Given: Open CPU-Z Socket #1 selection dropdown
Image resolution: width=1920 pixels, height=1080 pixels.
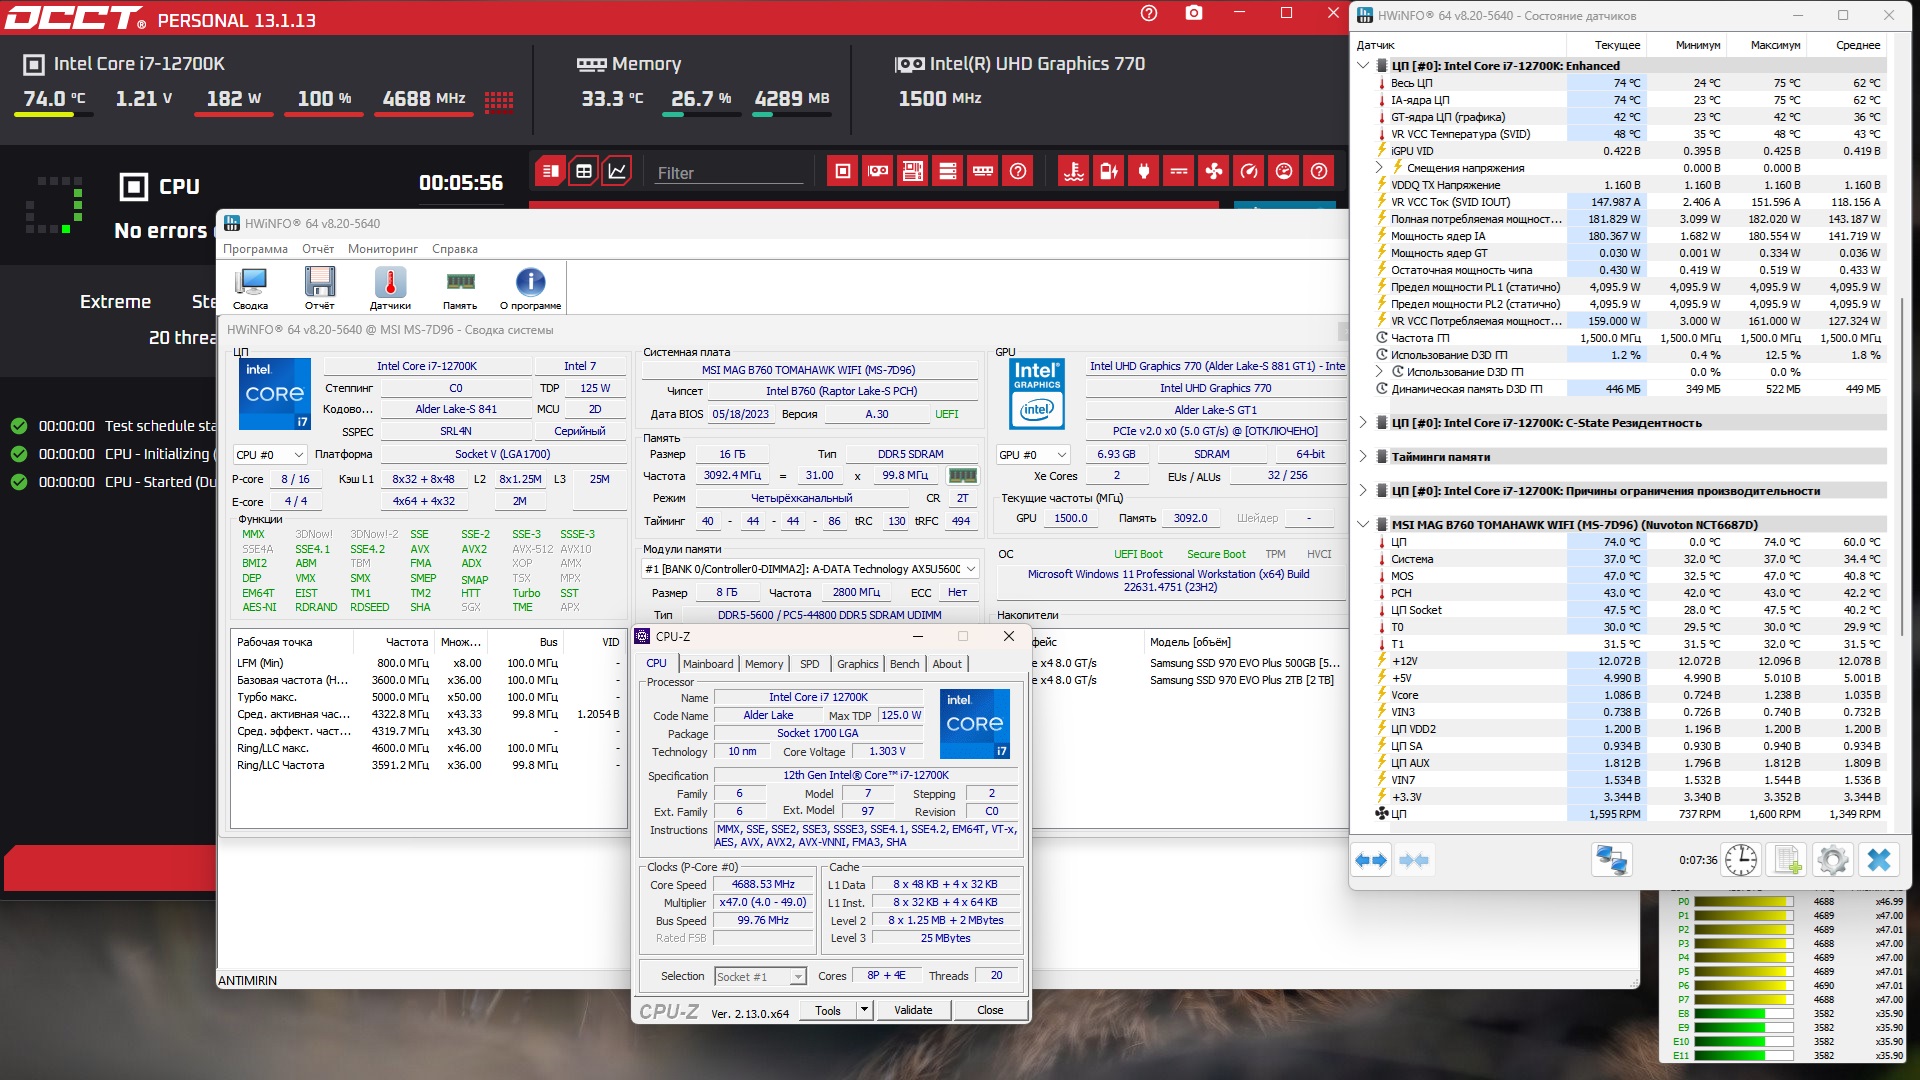Looking at the screenshot, I should click(x=760, y=977).
